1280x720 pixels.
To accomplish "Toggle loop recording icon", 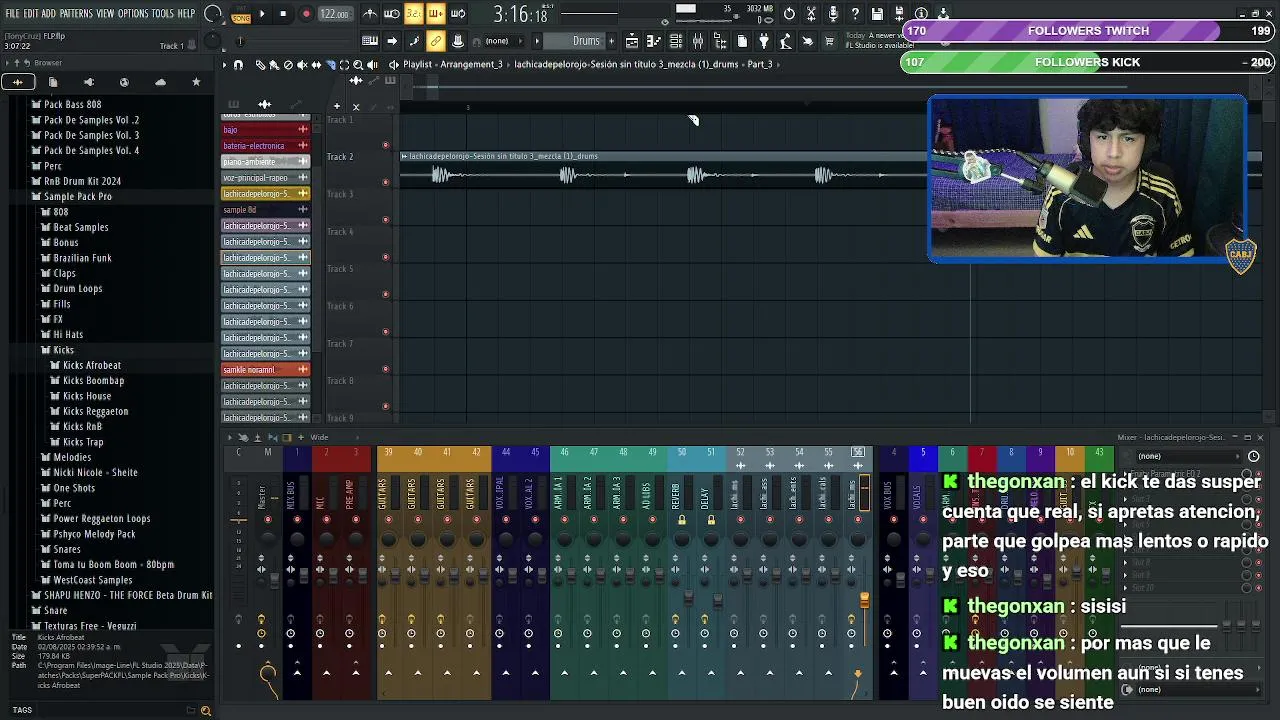I will 458,14.
